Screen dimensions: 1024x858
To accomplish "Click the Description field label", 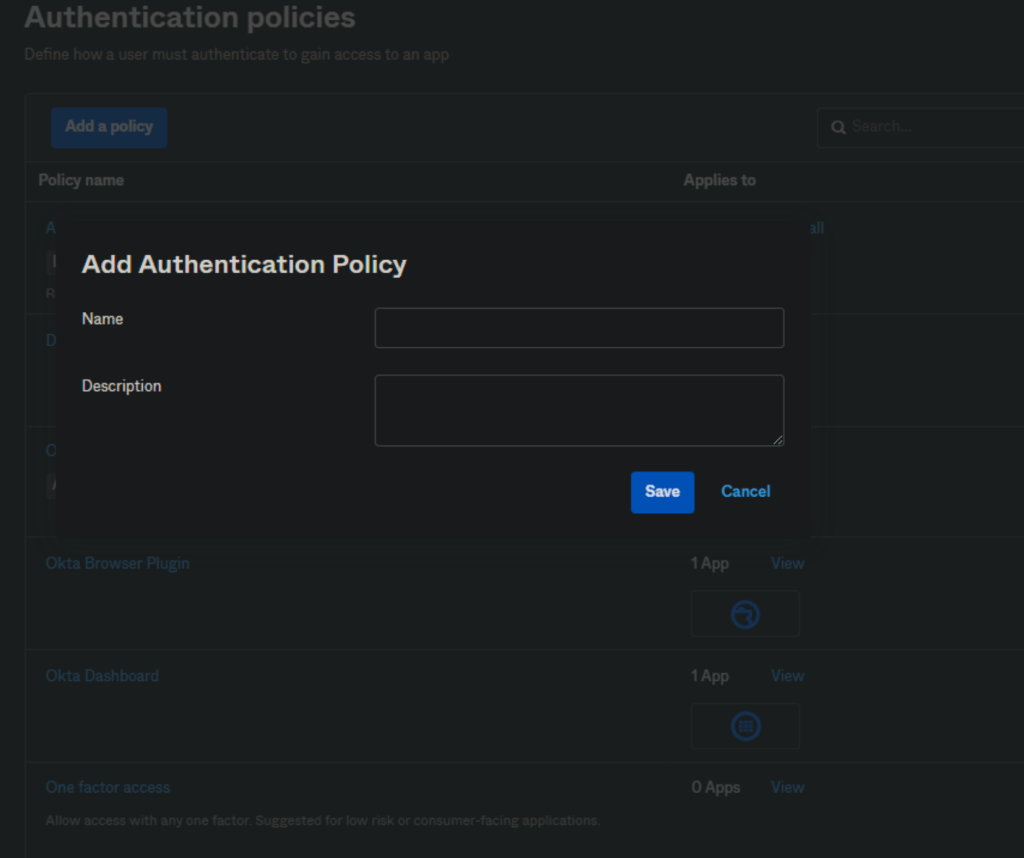I will tap(121, 386).
